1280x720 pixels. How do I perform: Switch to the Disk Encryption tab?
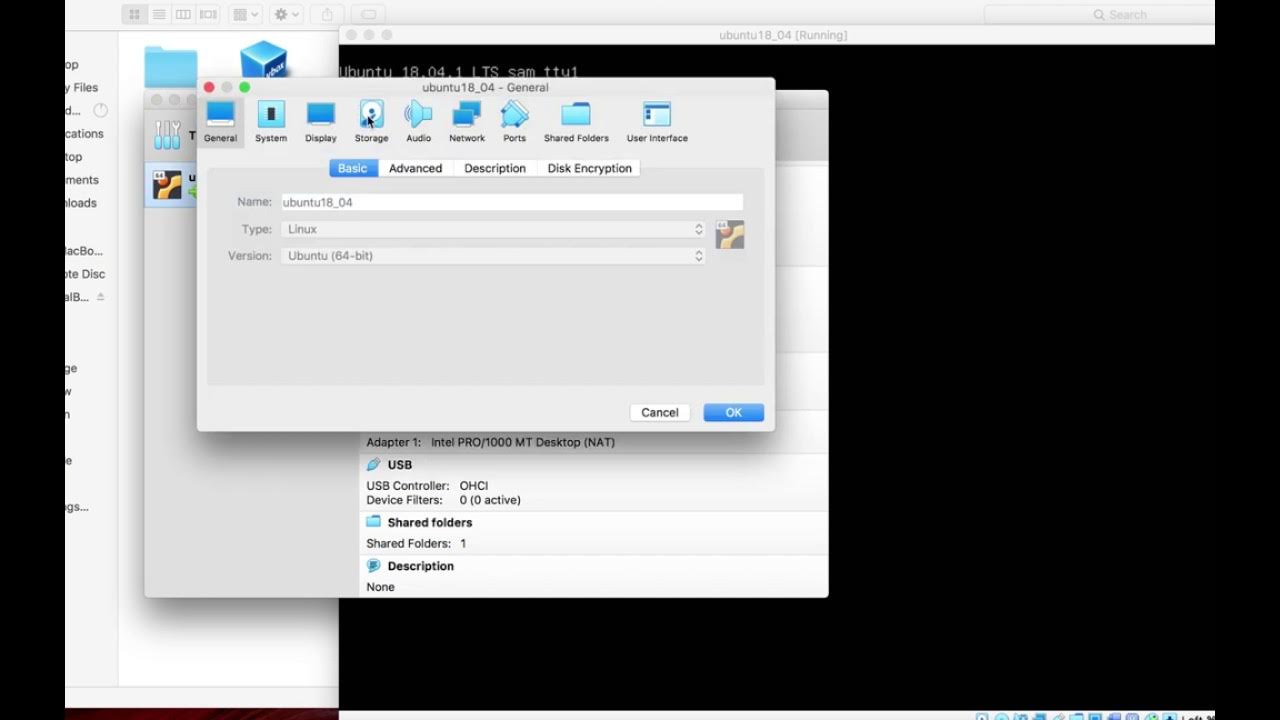(x=589, y=168)
